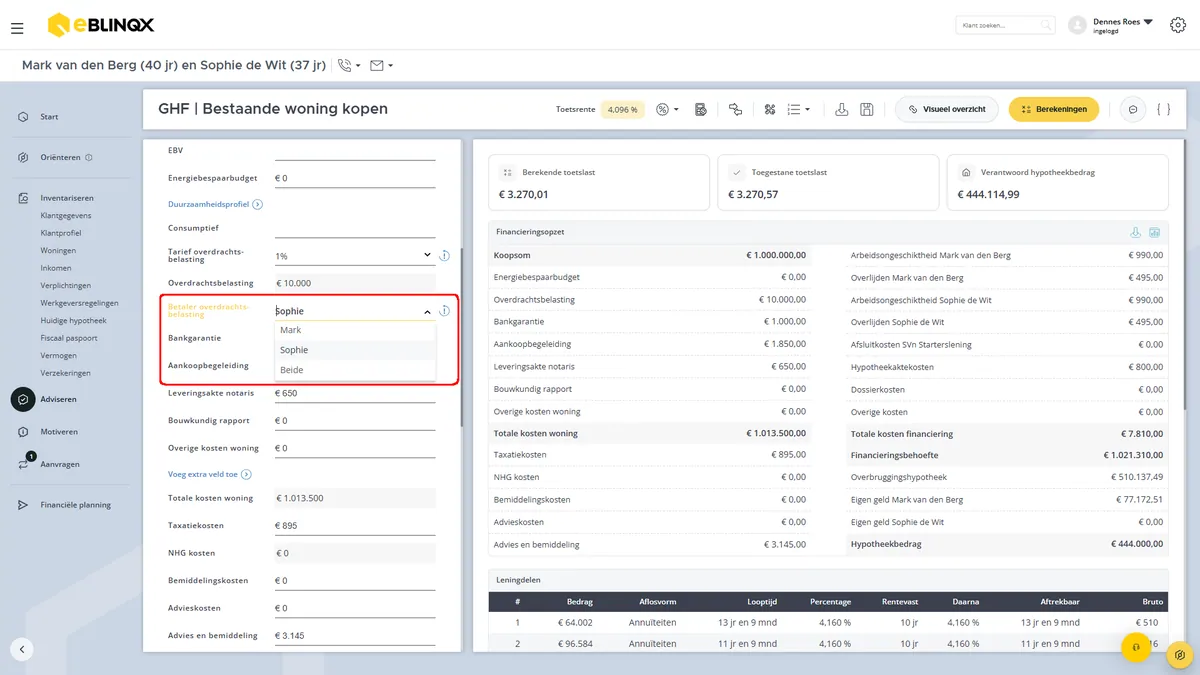Choose Mark in the Betaler dropdown list
This screenshot has width=1200, height=675.
355,330
